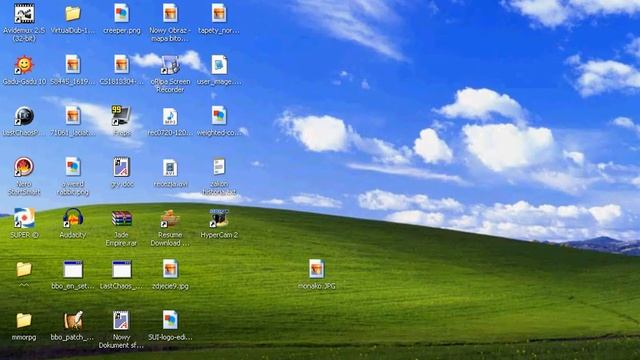Image resolution: width=640 pixels, height=360 pixels.
Task: Select the Jade Empire.rar archive
Action: point(121,219)
